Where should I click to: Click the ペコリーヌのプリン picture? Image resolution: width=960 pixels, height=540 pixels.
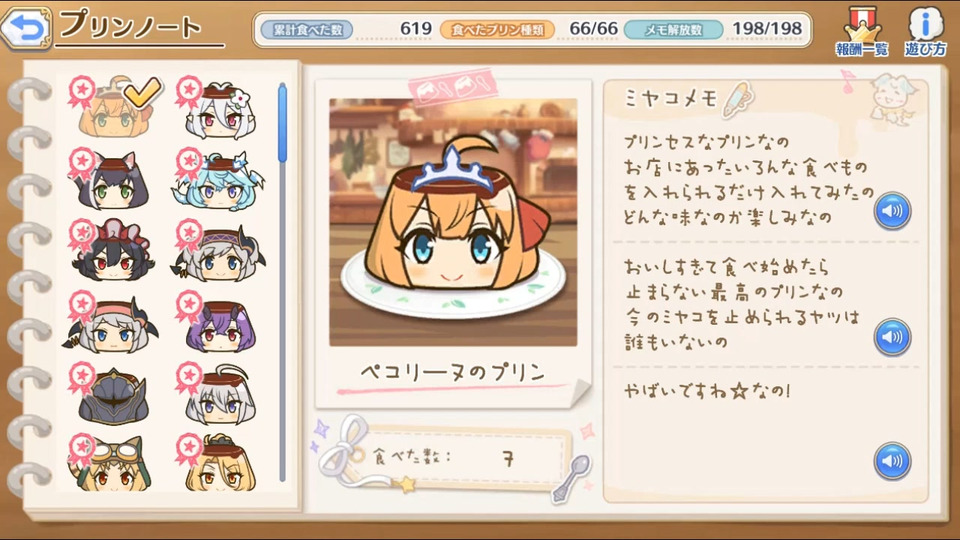tap(453, 222)
